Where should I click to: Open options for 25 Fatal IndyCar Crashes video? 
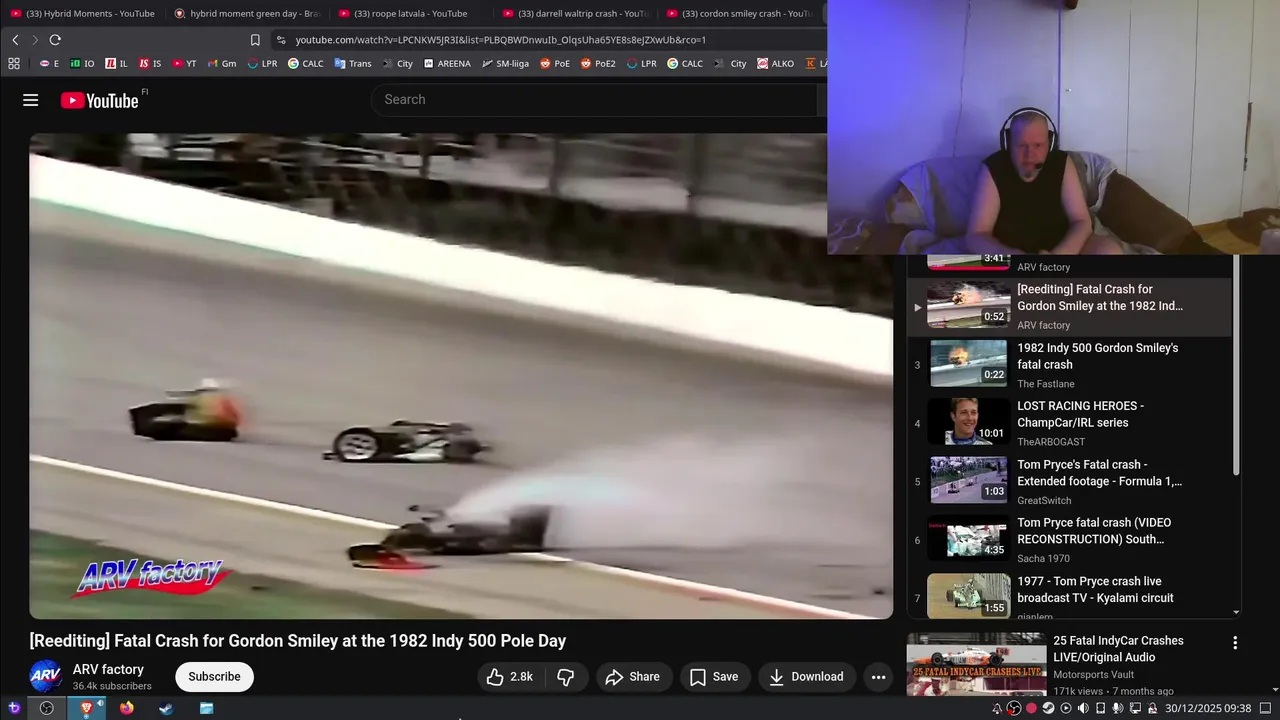[x=1235, y=643]
